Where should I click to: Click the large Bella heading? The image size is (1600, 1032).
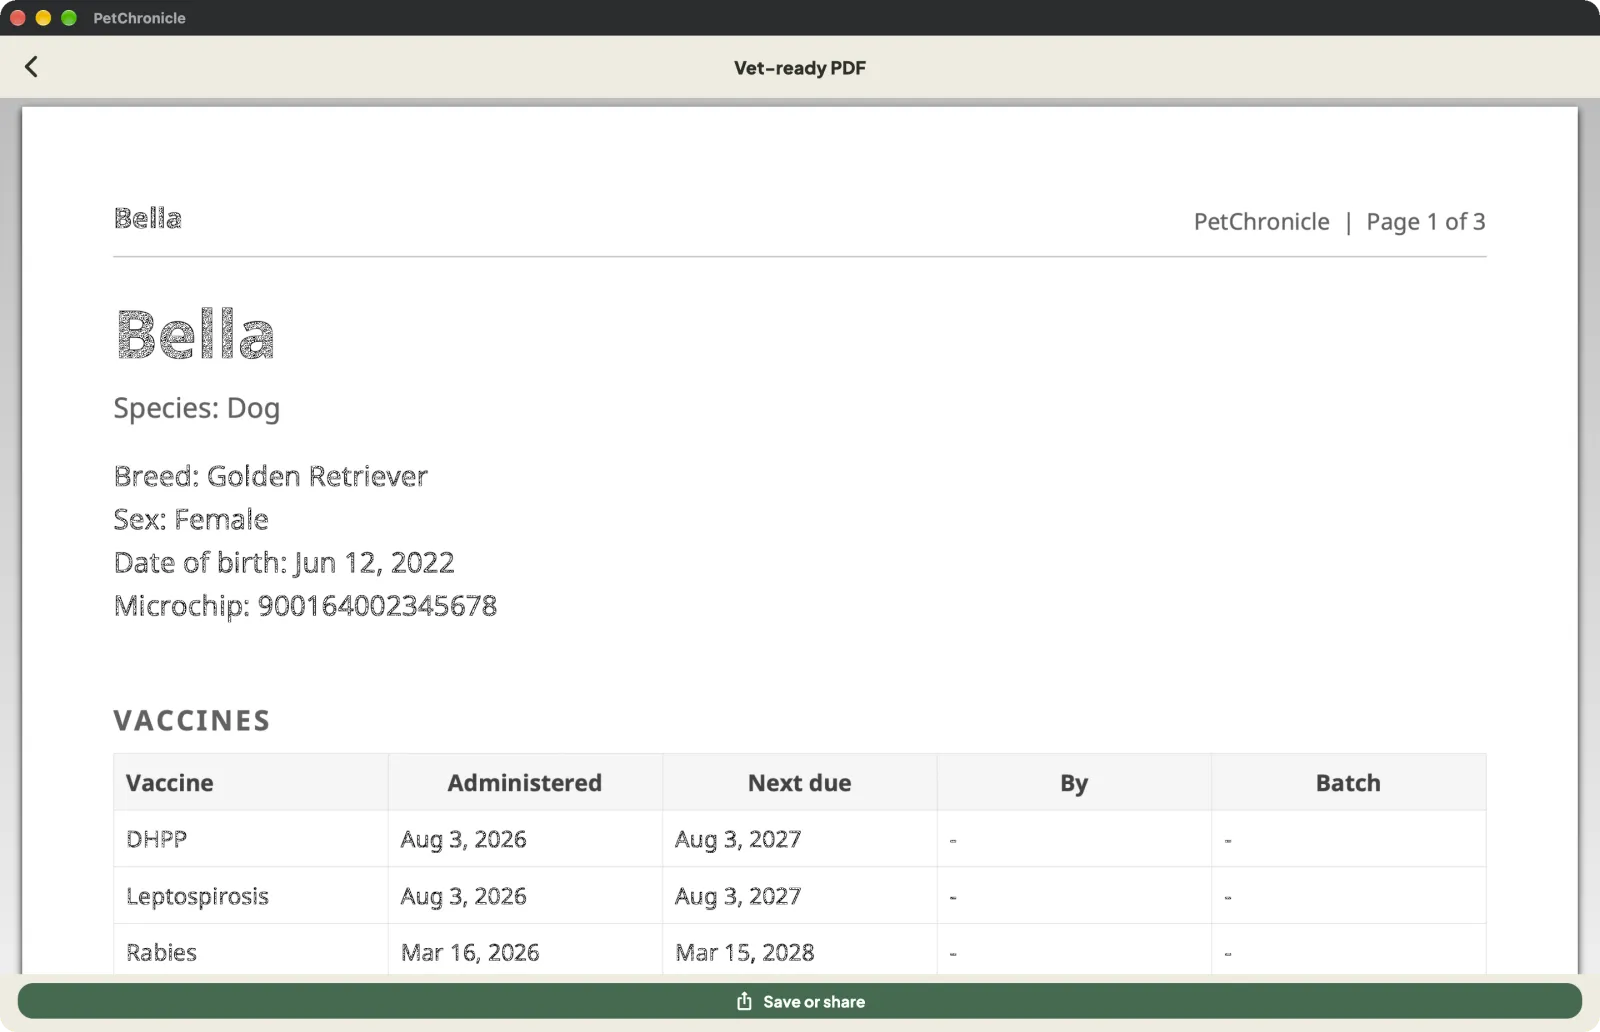tap(195, 334)
